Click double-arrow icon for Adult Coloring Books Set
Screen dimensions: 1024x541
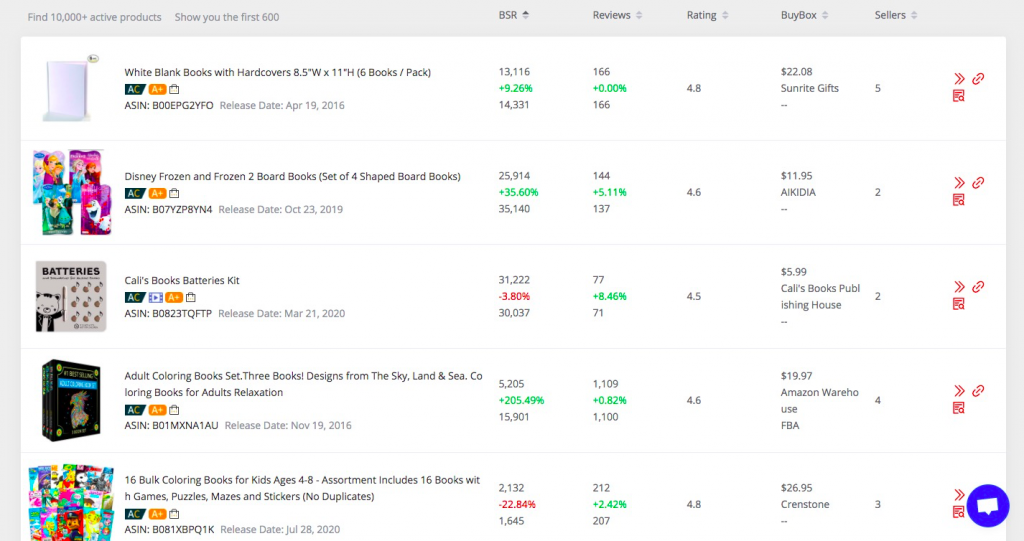[959, 391]
